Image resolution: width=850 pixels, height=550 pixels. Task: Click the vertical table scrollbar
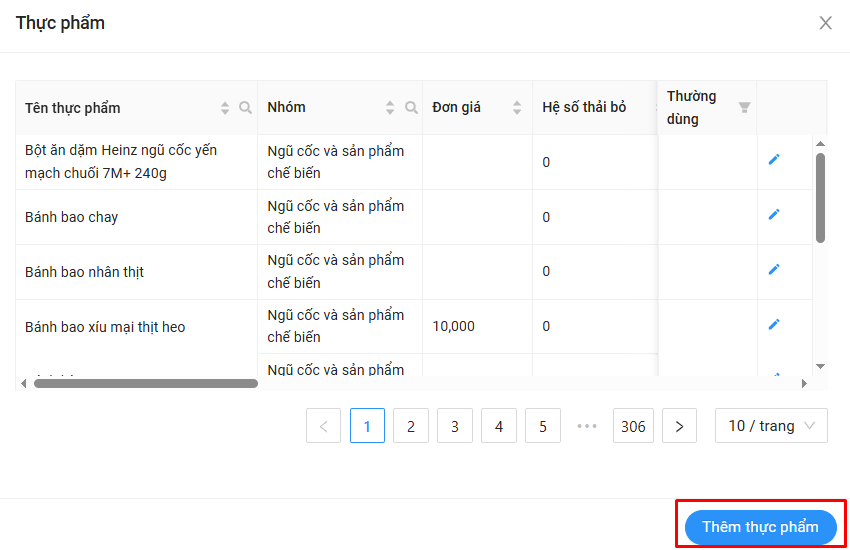pos(821,198)
